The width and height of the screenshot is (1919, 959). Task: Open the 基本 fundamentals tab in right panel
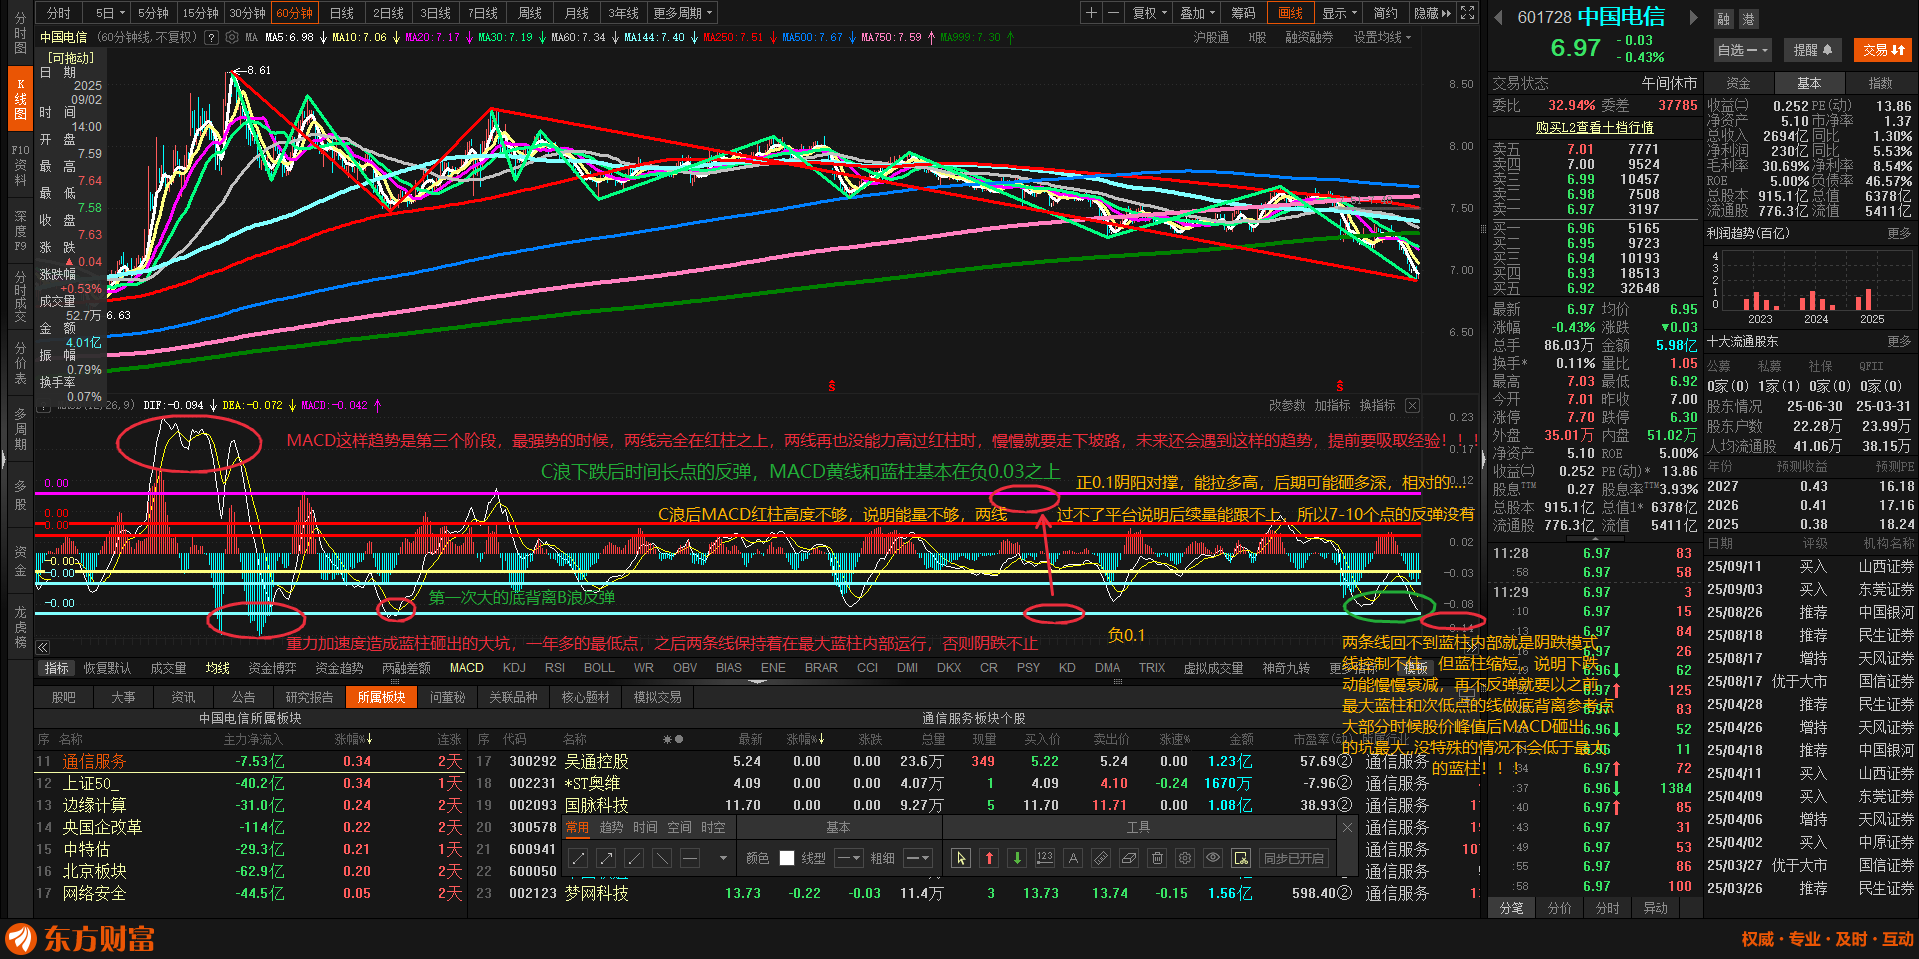[x=1809, y=83]
